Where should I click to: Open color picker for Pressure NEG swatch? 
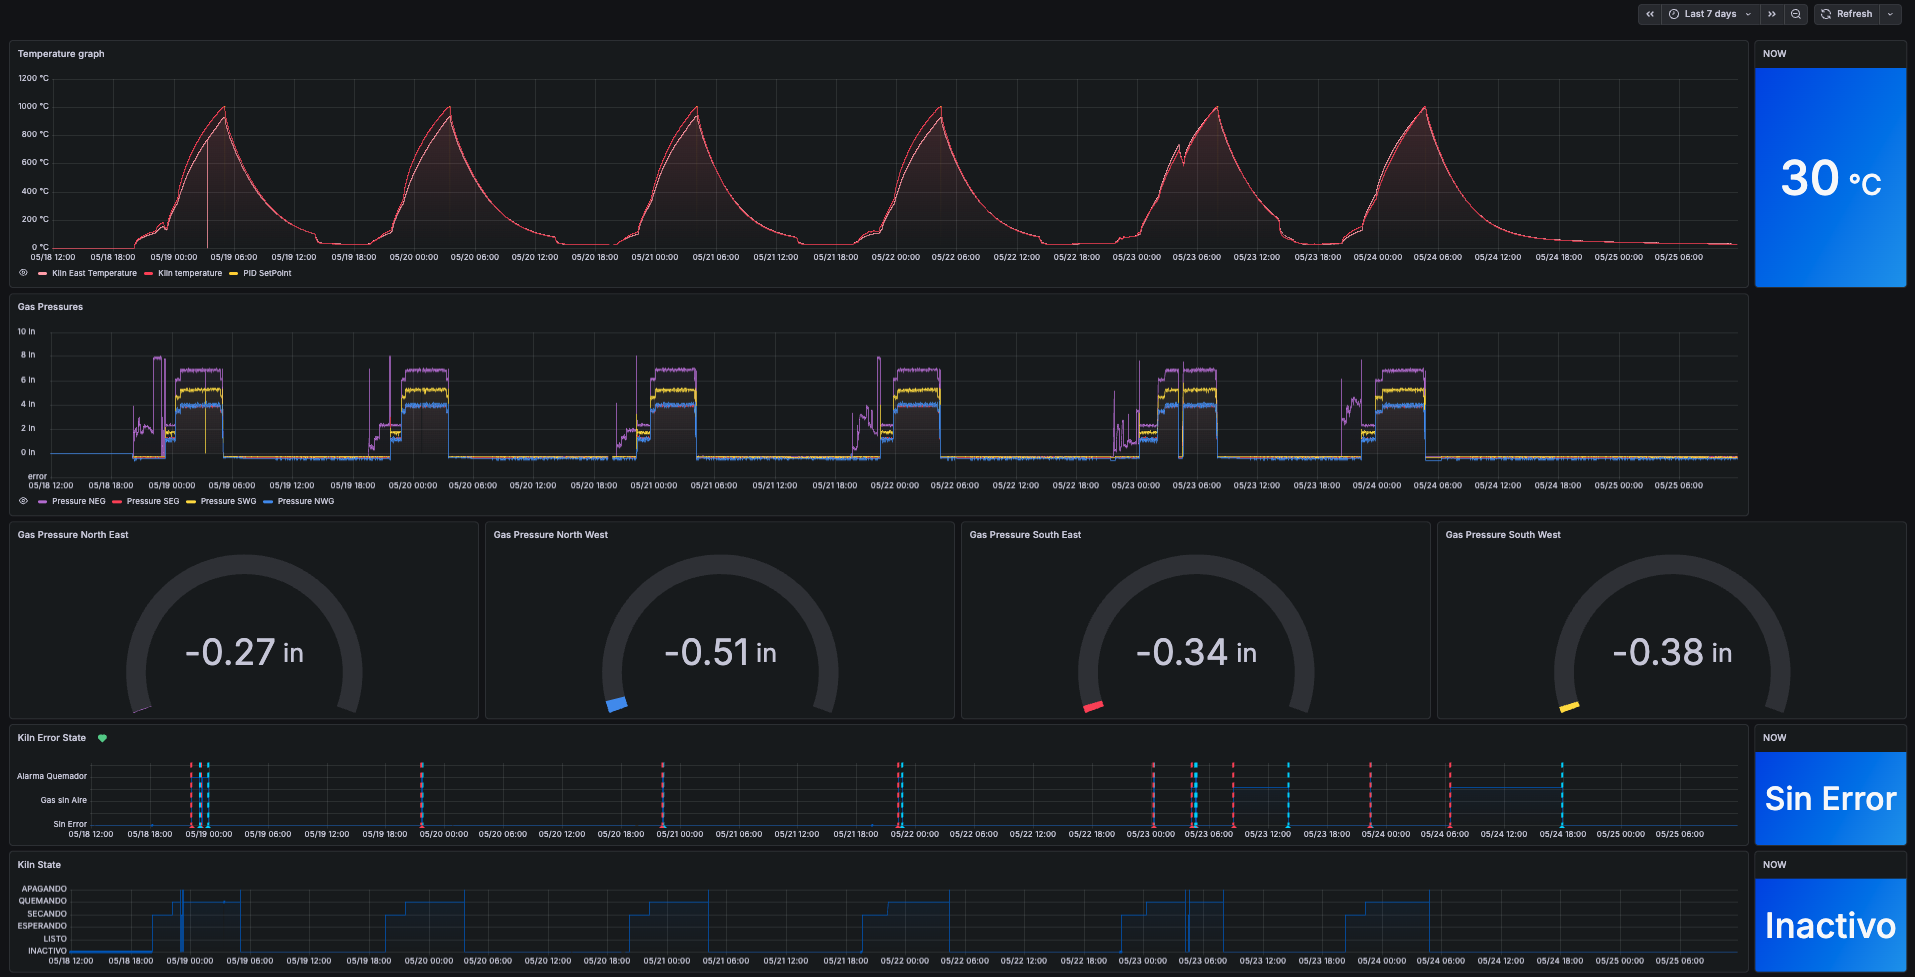click(43, 501)
